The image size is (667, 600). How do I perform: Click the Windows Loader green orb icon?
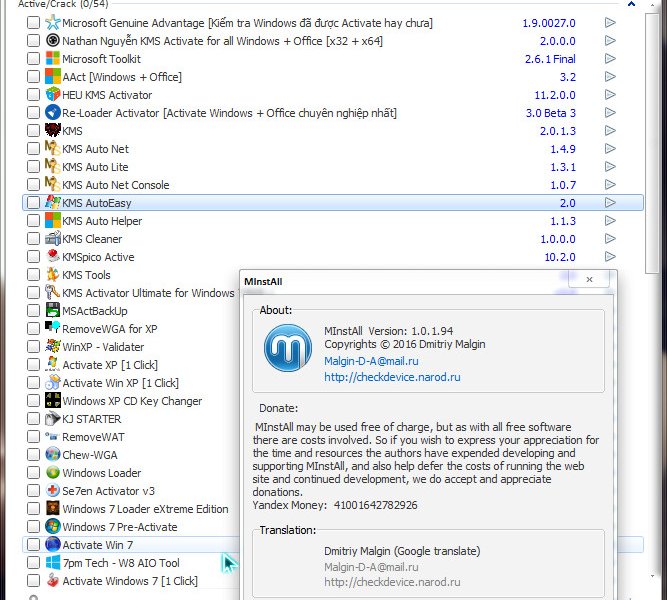click(x=53, y=472)
